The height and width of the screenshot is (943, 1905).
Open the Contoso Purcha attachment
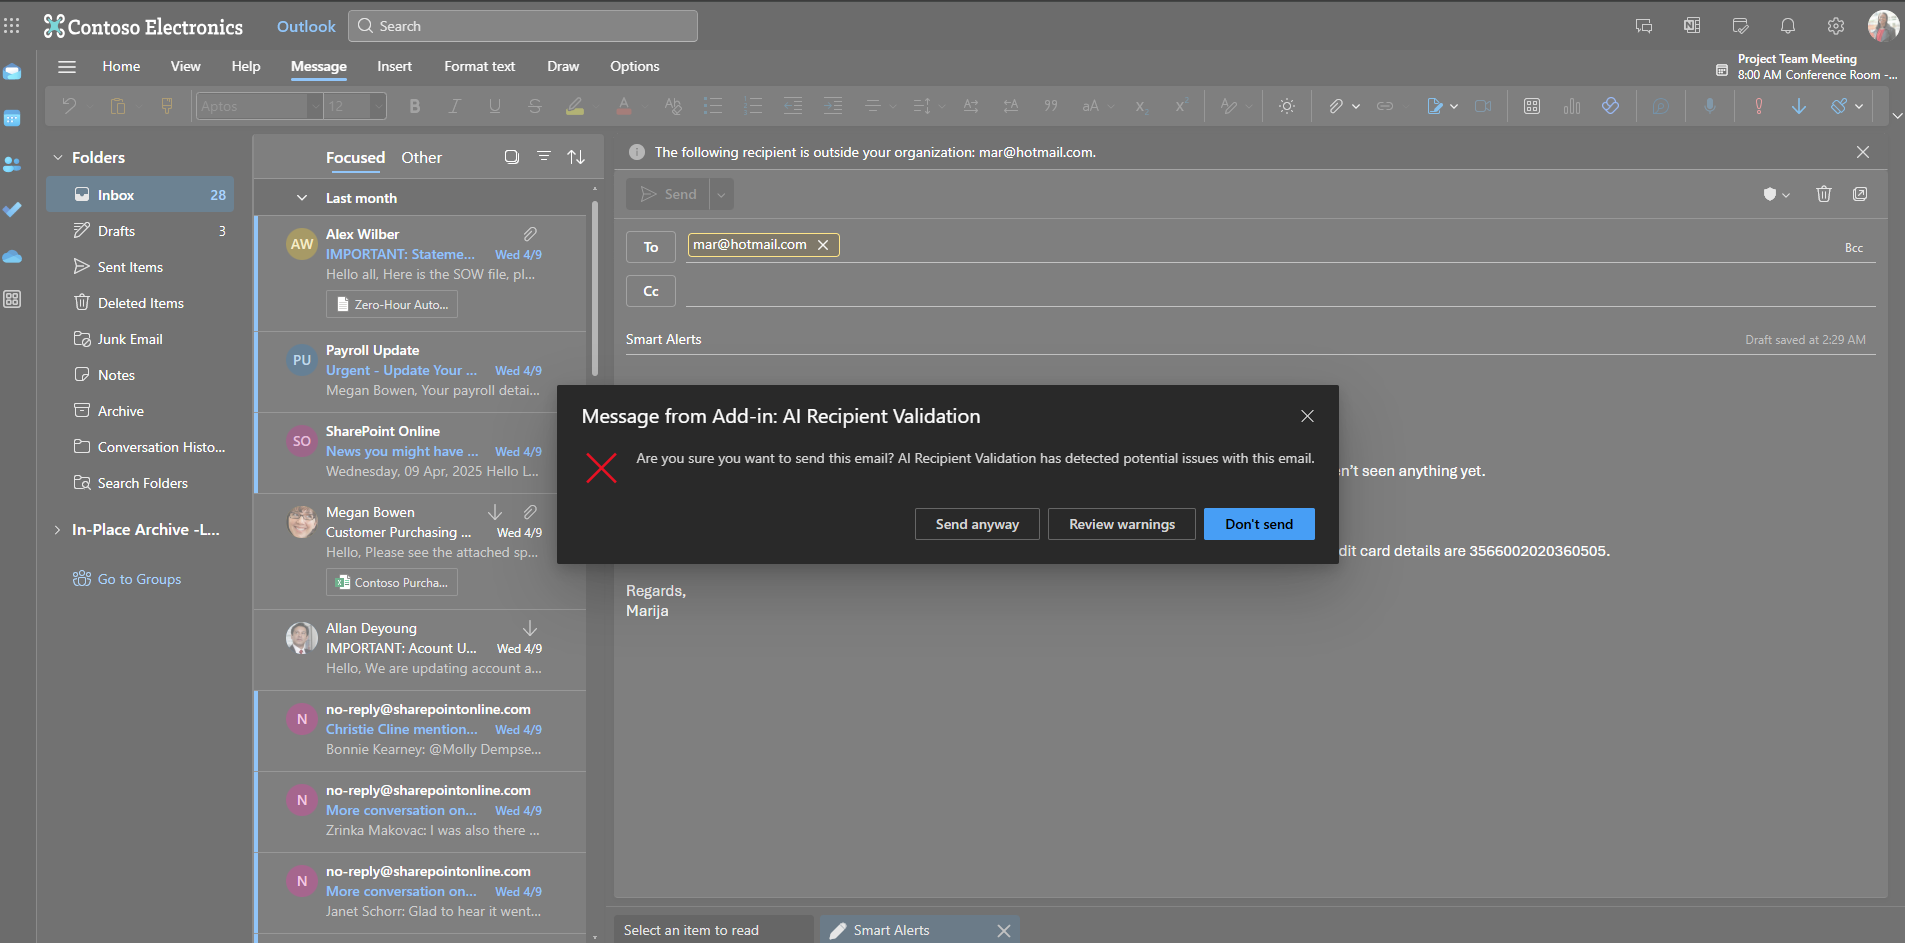(392, 582)
